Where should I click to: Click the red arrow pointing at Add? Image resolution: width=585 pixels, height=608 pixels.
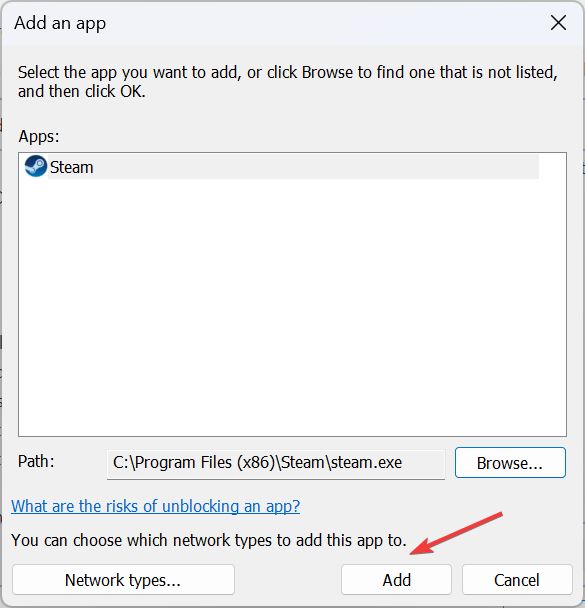click(456, 534)
